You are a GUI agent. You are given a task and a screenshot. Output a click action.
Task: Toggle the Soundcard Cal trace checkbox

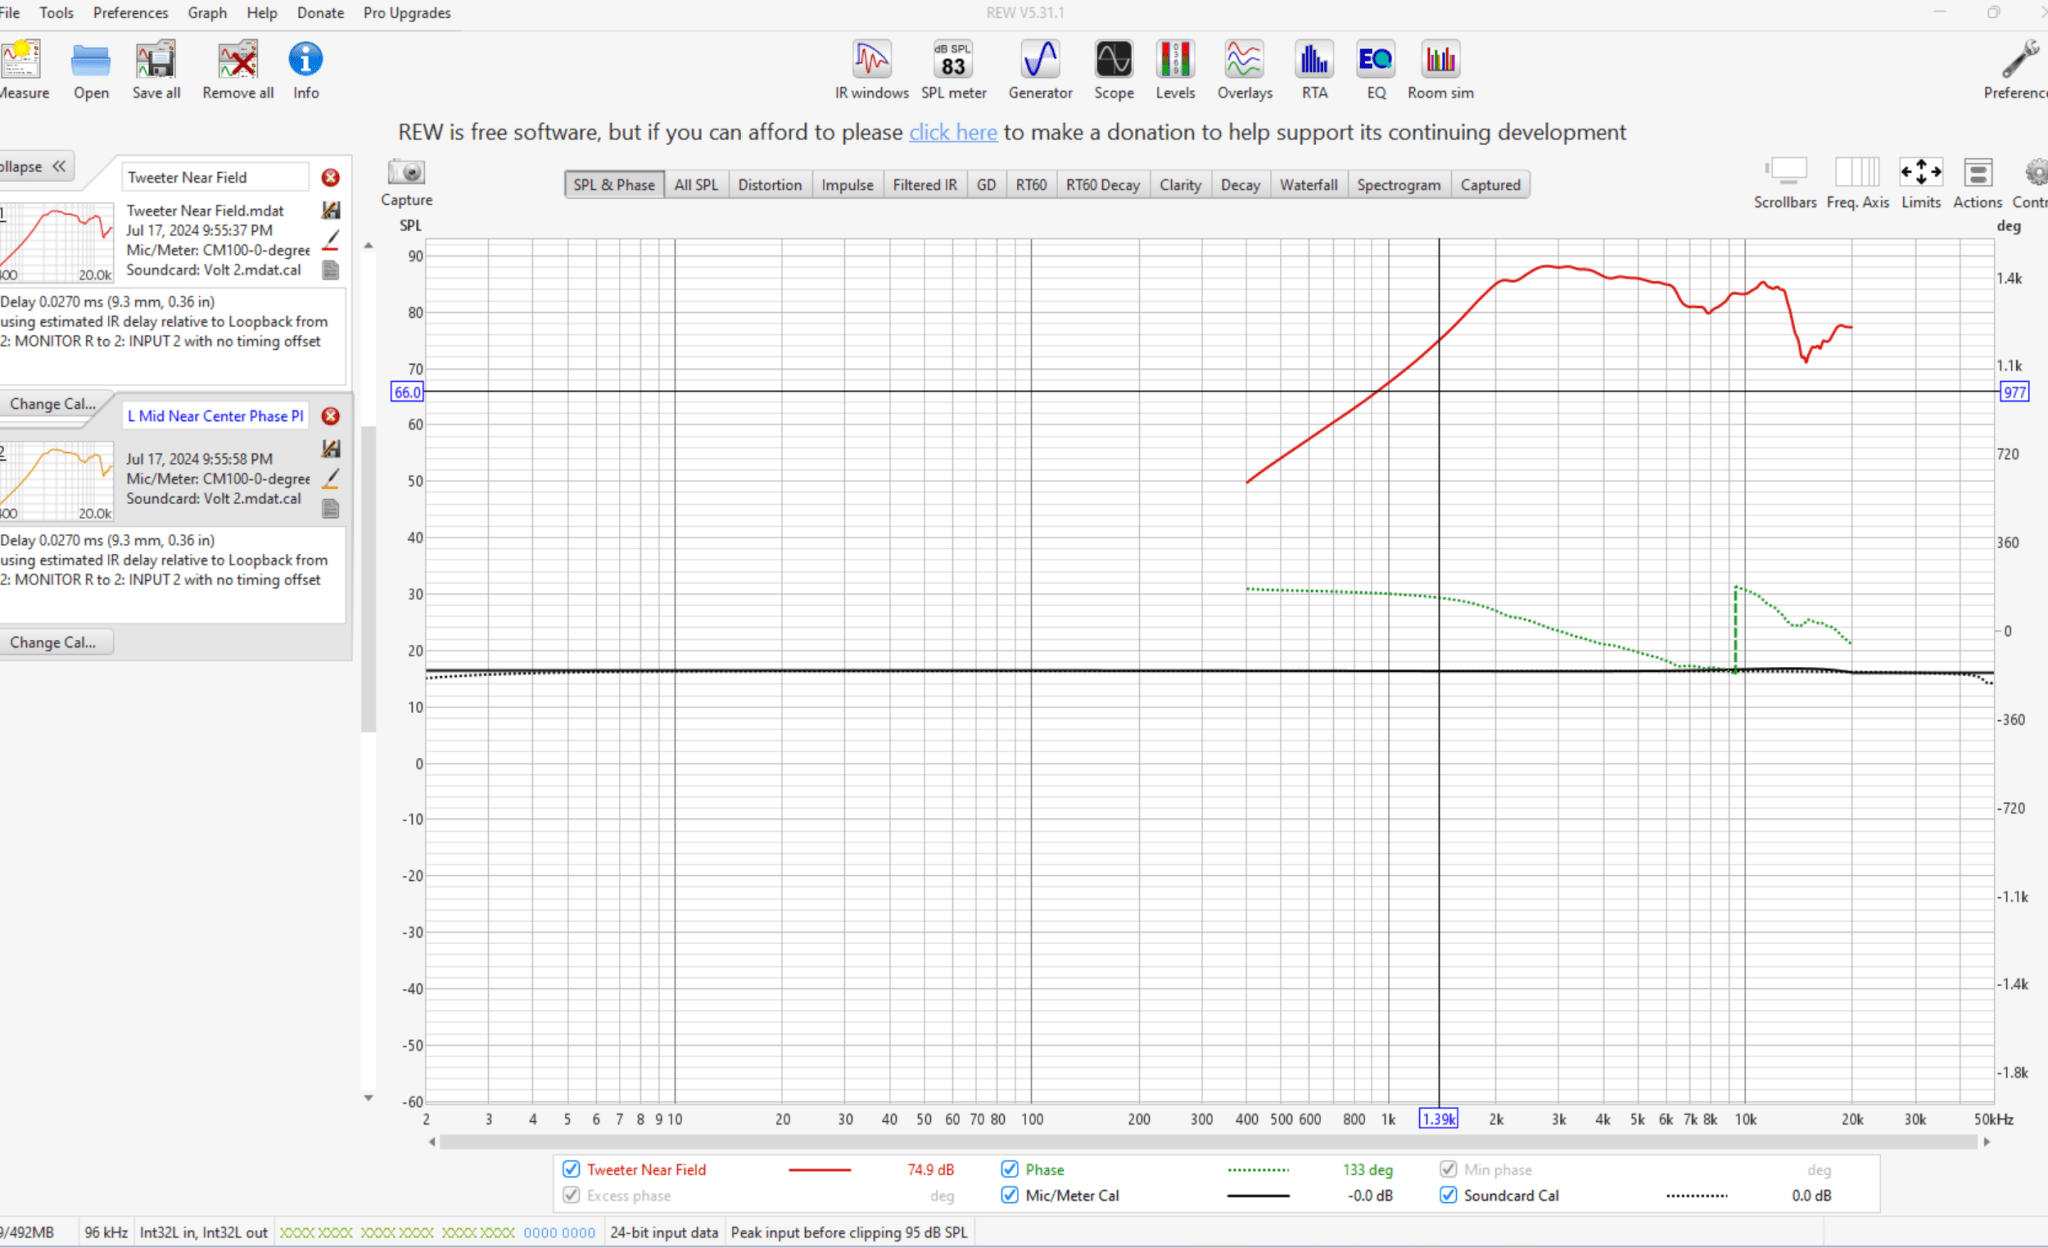1448,1195
